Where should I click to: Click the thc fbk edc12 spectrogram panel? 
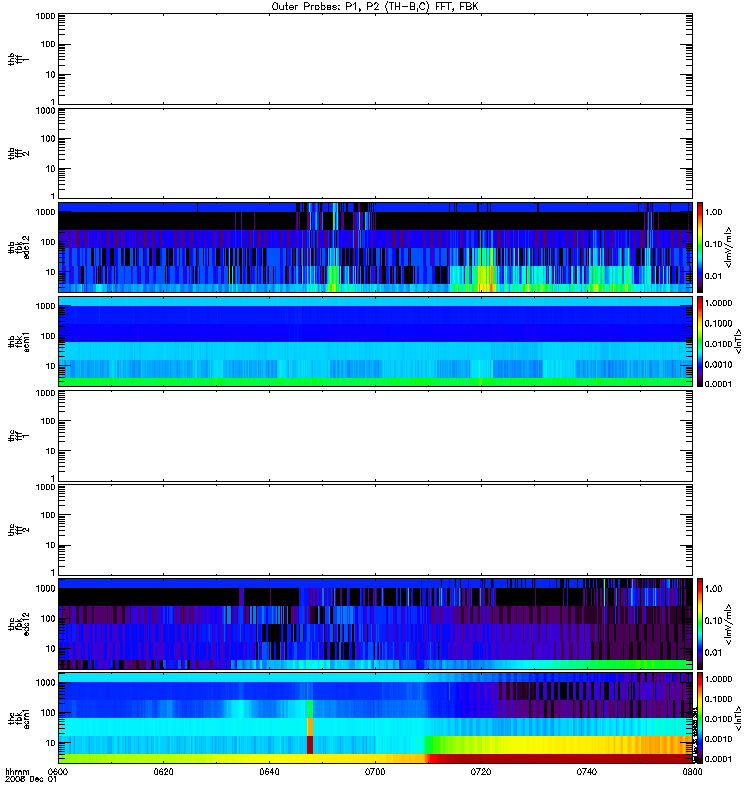click(375, 623)
